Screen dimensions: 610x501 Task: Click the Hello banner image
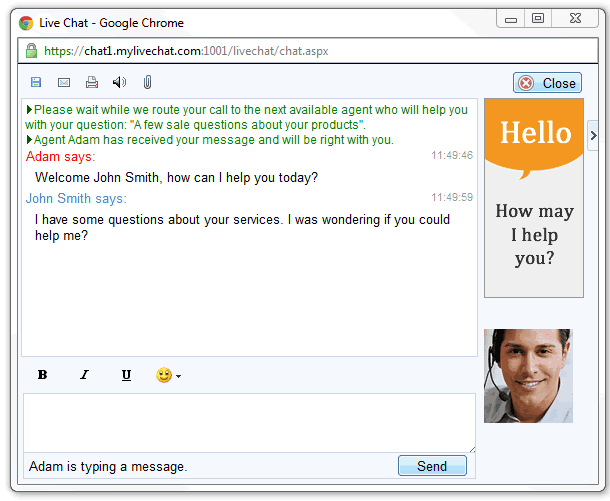[533, 197]
